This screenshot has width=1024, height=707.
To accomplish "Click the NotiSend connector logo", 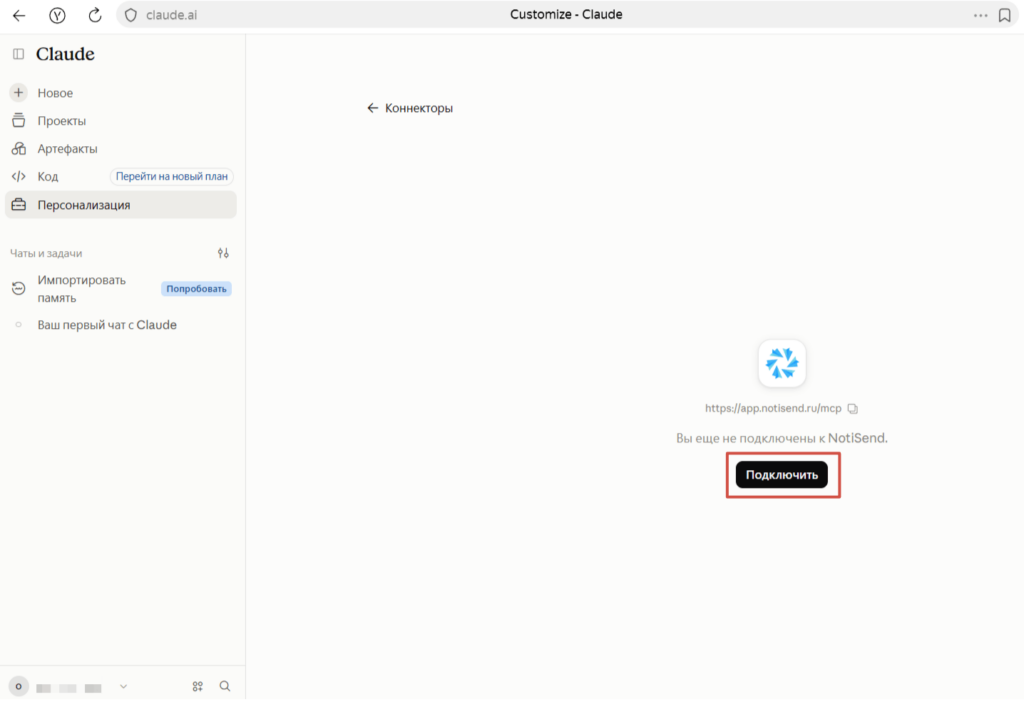I will coord(782,364).
